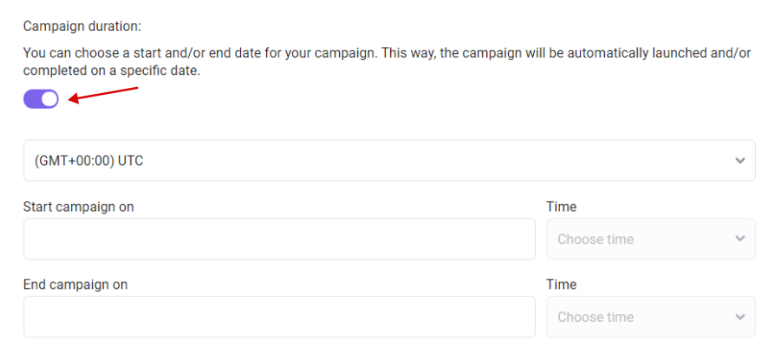Open the end Time 'Choose time' dropdown
Image resolution: width=782 pixels, height=362 pixels.
pyautogui.click(x=651, y=317)
